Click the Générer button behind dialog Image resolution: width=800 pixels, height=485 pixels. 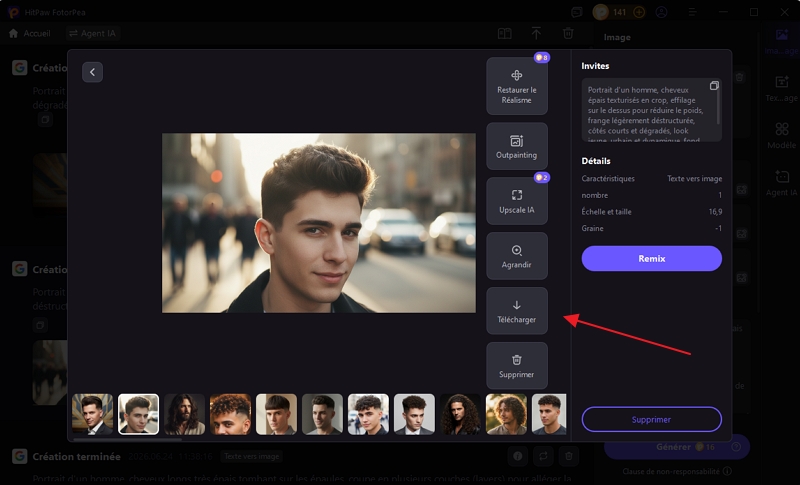click(677, 447)
